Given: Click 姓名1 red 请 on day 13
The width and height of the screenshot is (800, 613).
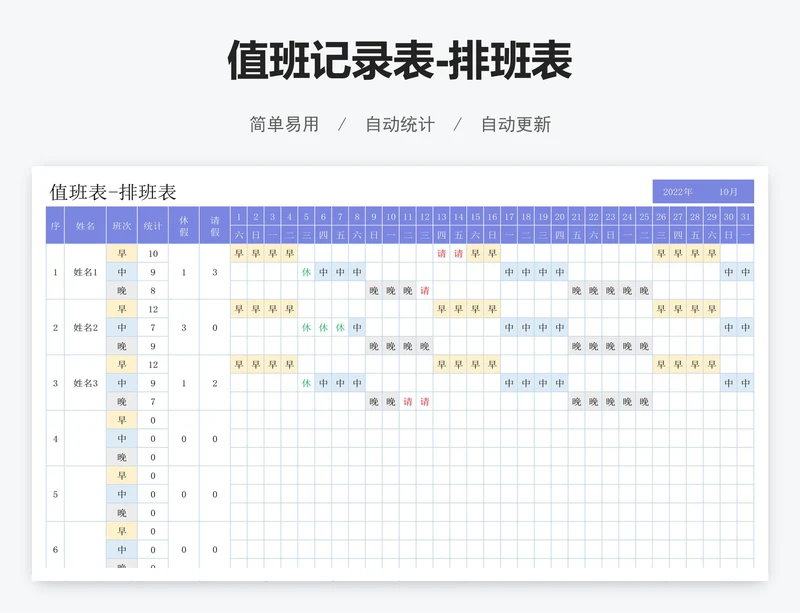Looking at the screenshot, I should click(x=441, y=254).
